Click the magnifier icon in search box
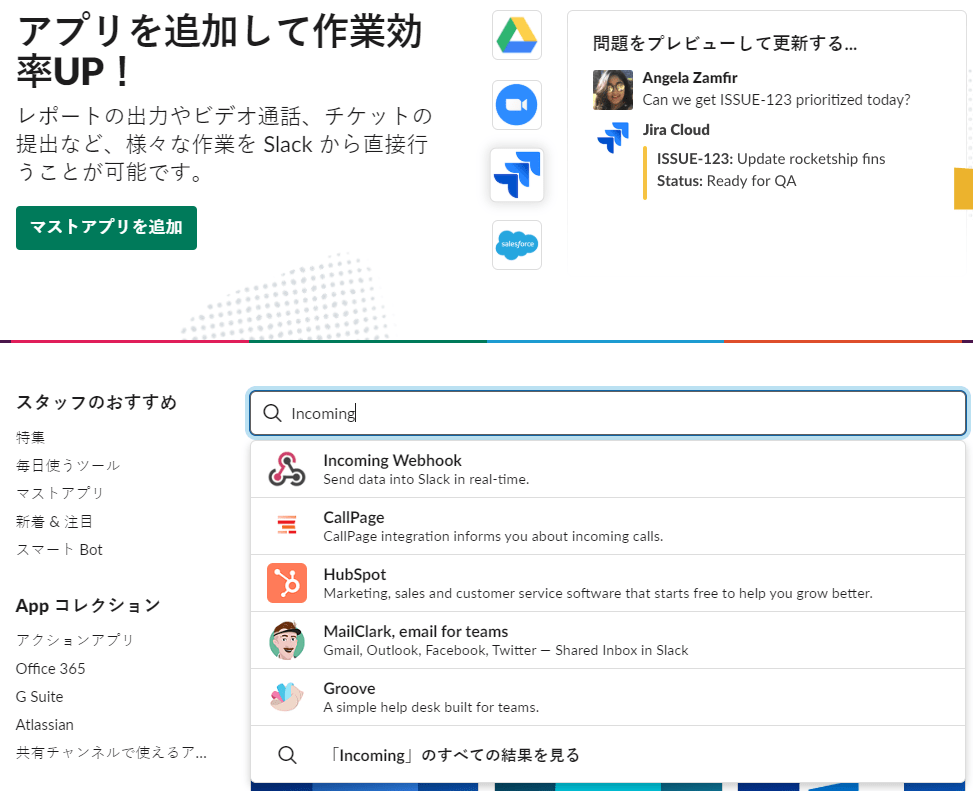This screenshot has height=791, width=973. 272,413
